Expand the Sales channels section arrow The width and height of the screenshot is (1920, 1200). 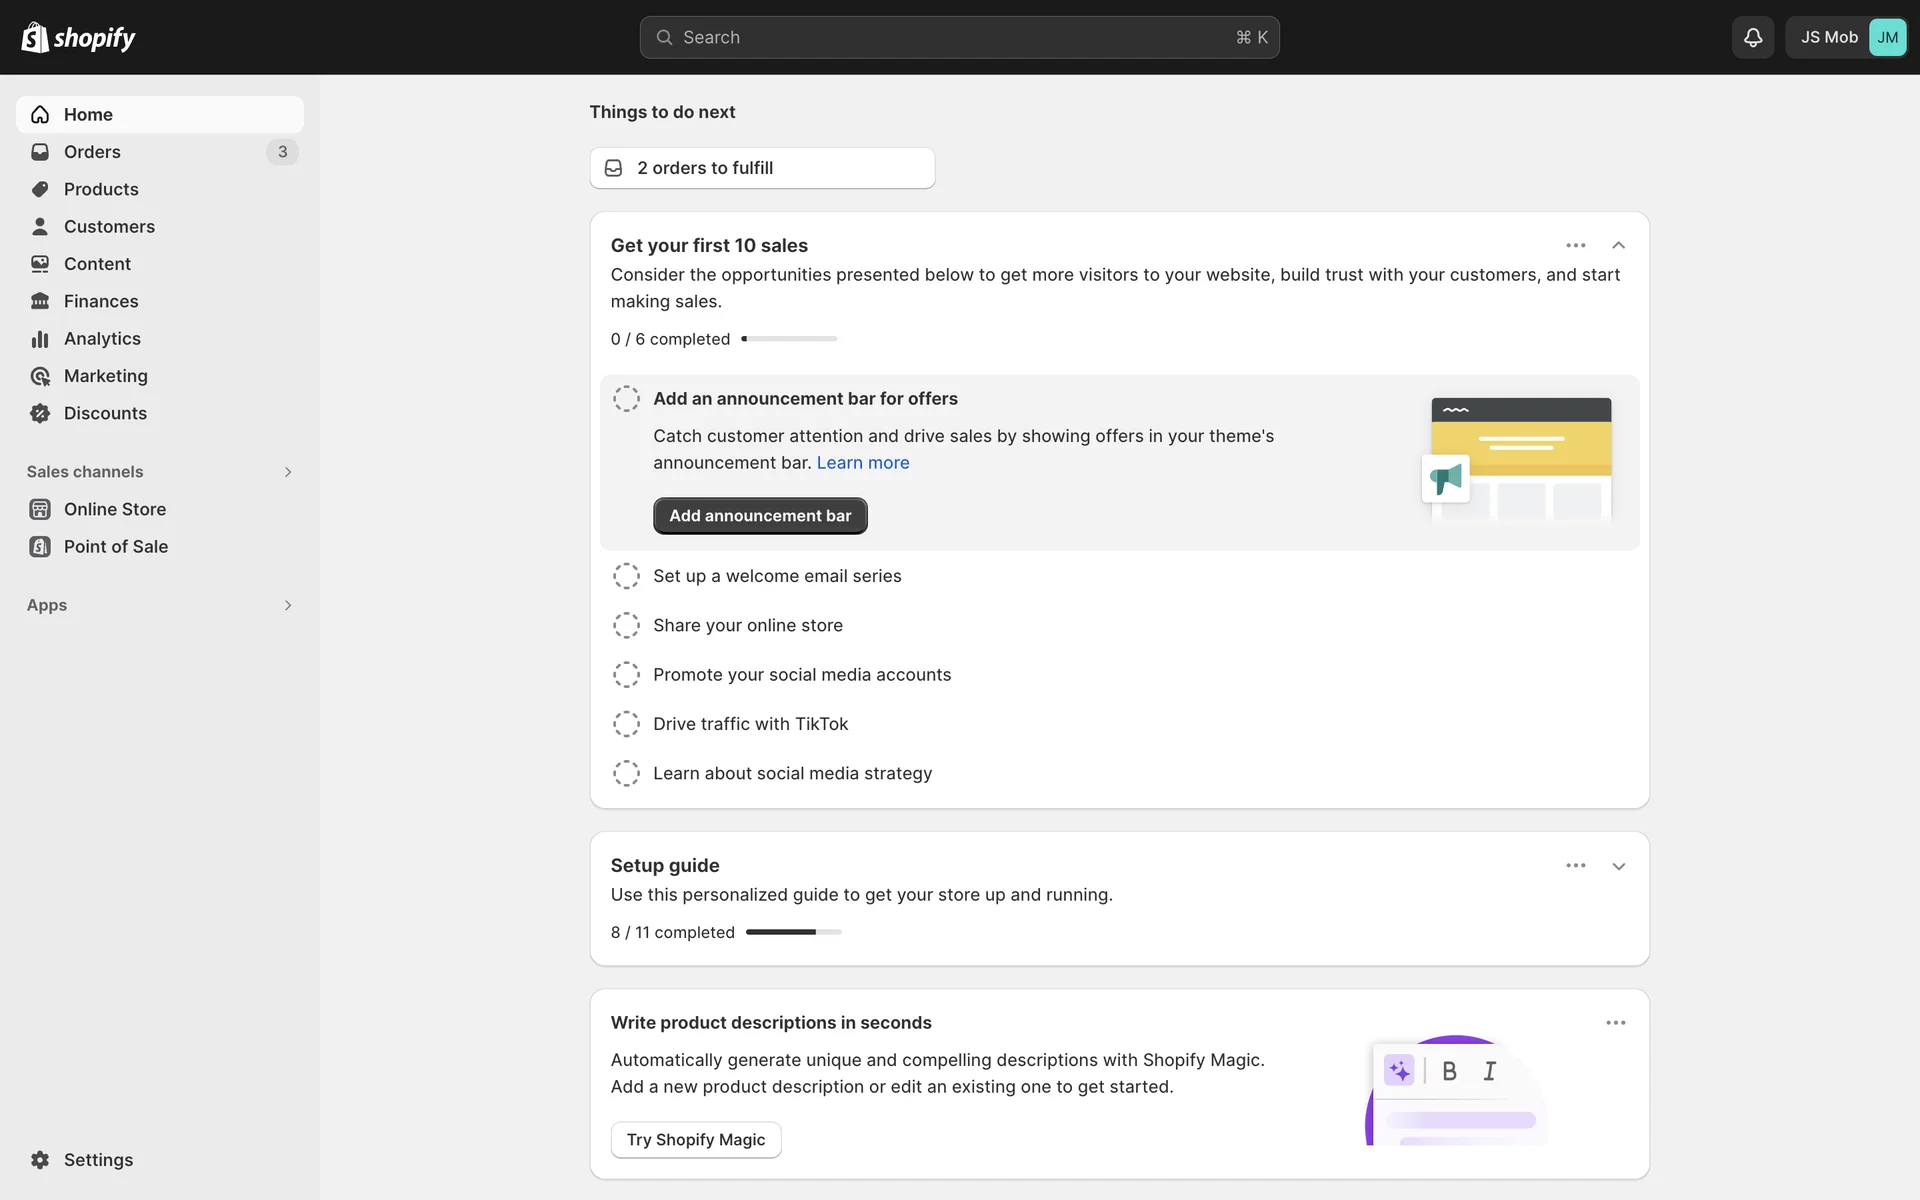pos(288,472)
